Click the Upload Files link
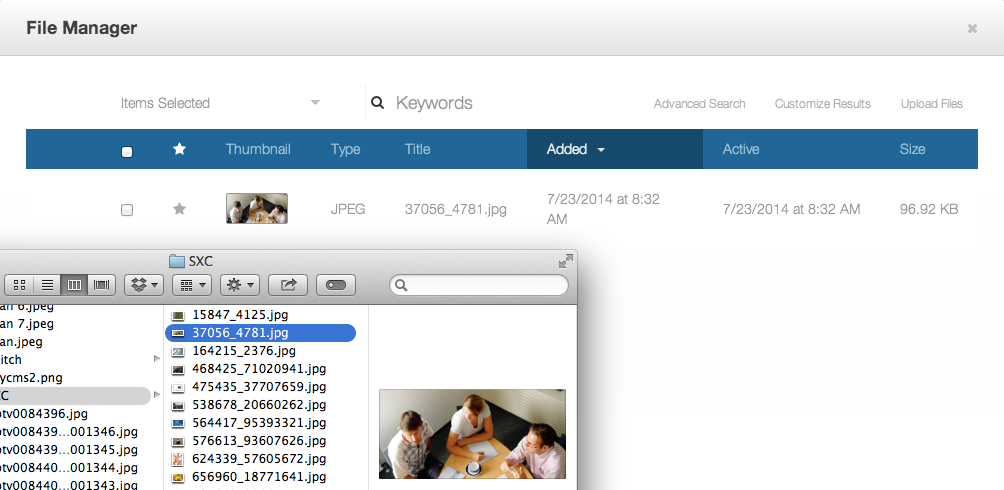This screenshot has height=490, width=1004. click(931, 104)
